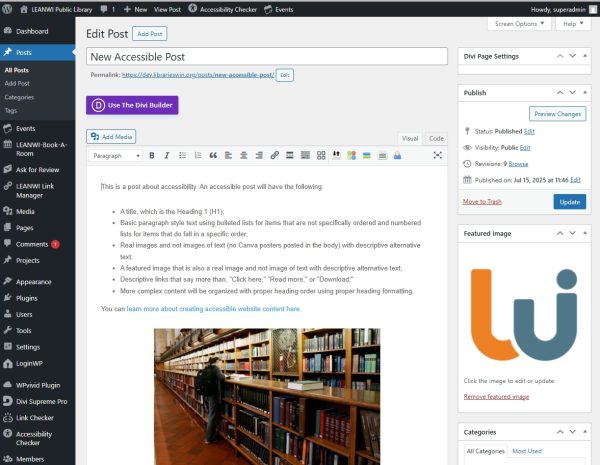Click the blue and green bar toolbar icon
Screen dimensions: 600x465
coord(367,155)
